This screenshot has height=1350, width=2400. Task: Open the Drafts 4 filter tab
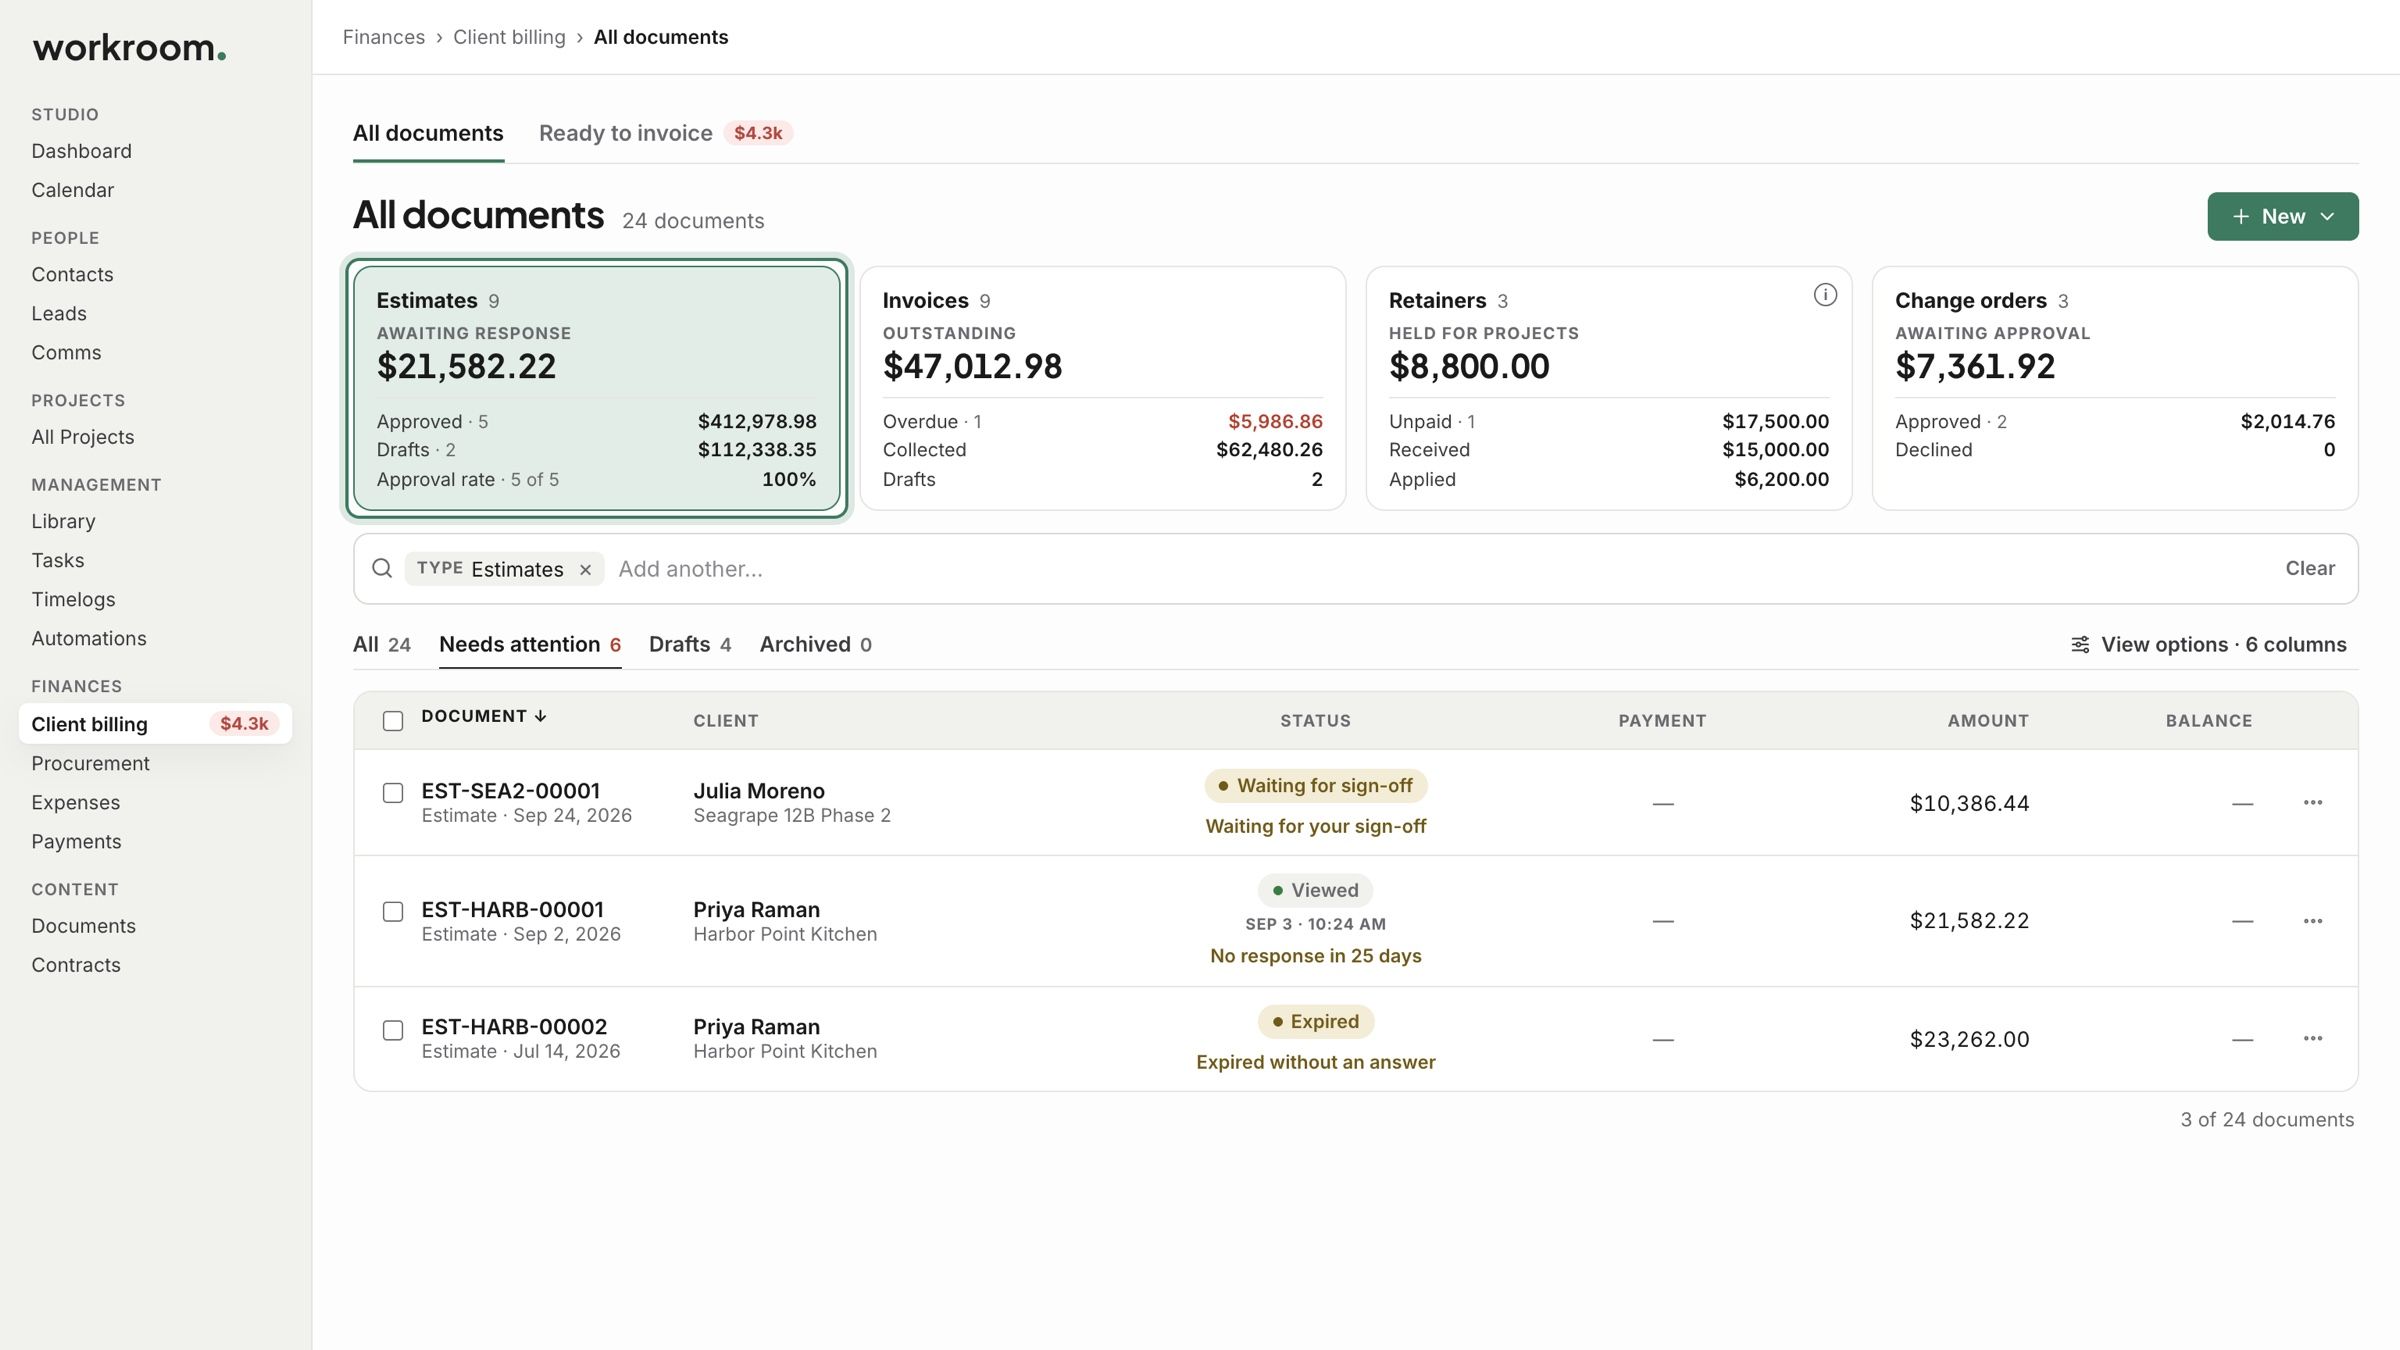pos(690,645)
